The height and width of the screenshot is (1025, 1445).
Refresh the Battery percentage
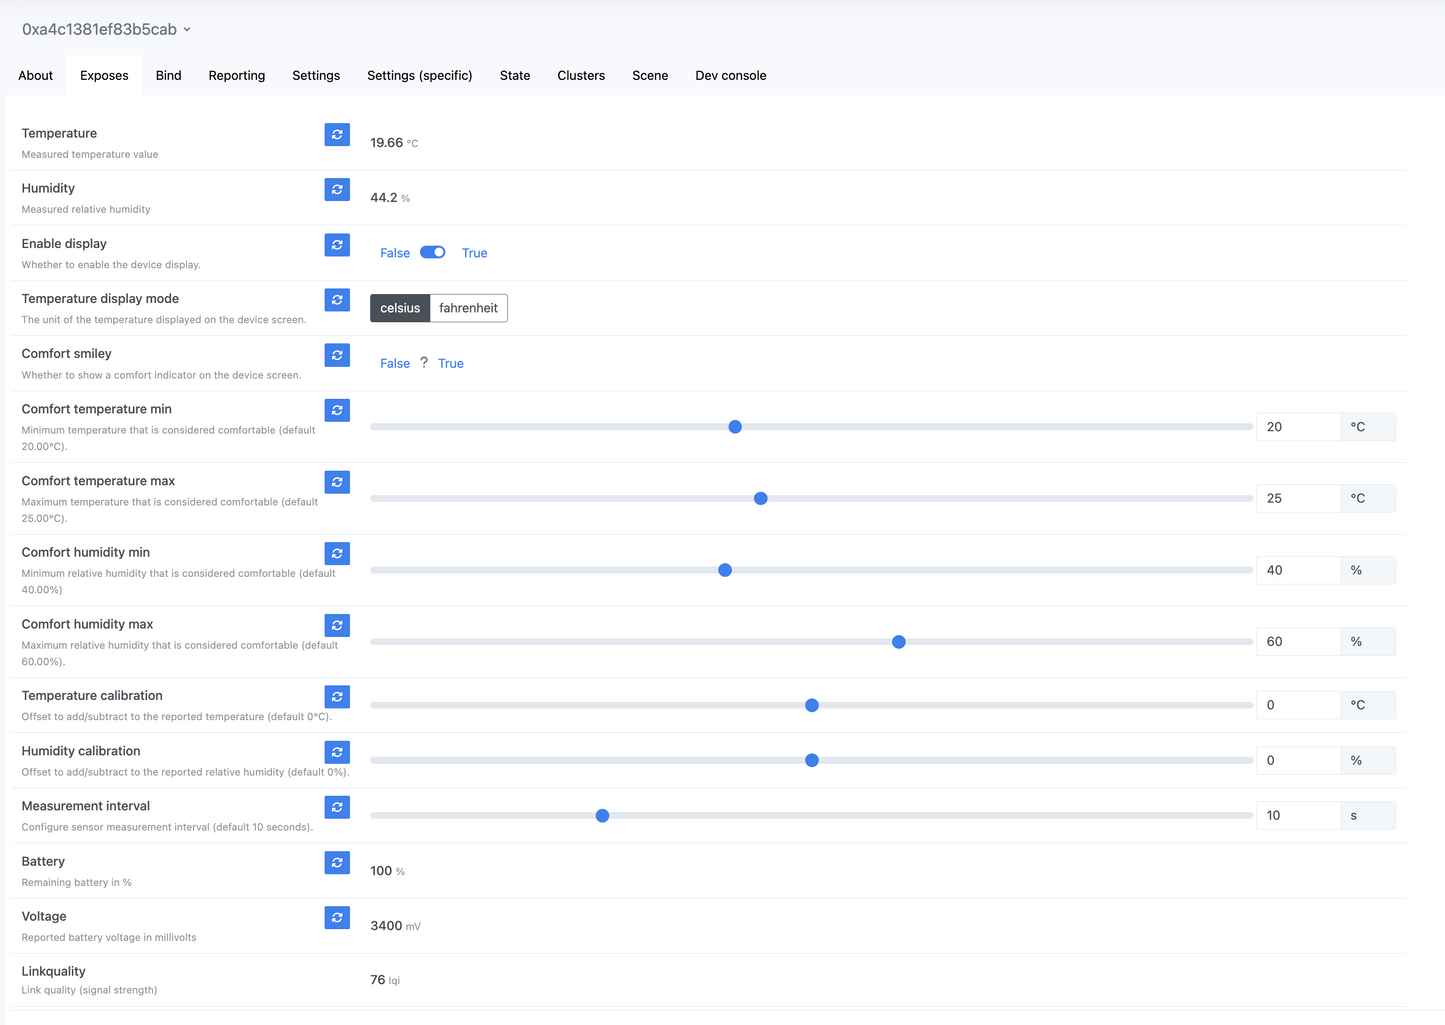tap(337, 862)
